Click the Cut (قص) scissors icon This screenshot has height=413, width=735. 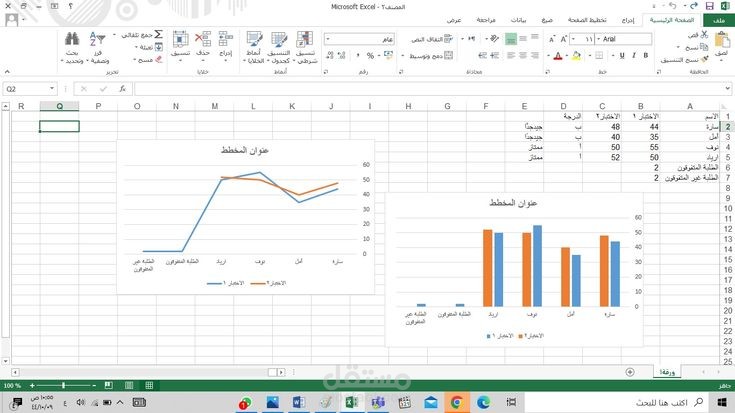704,35
